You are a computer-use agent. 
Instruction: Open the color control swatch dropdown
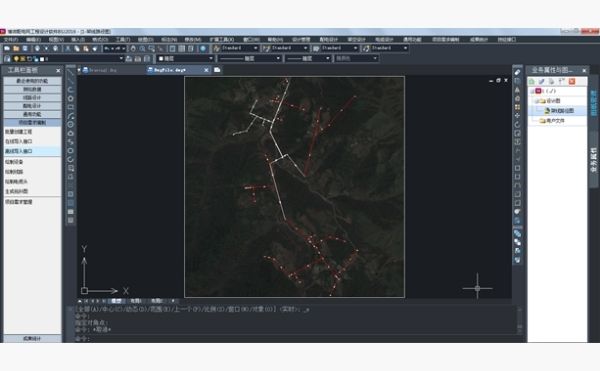[185, 59]
